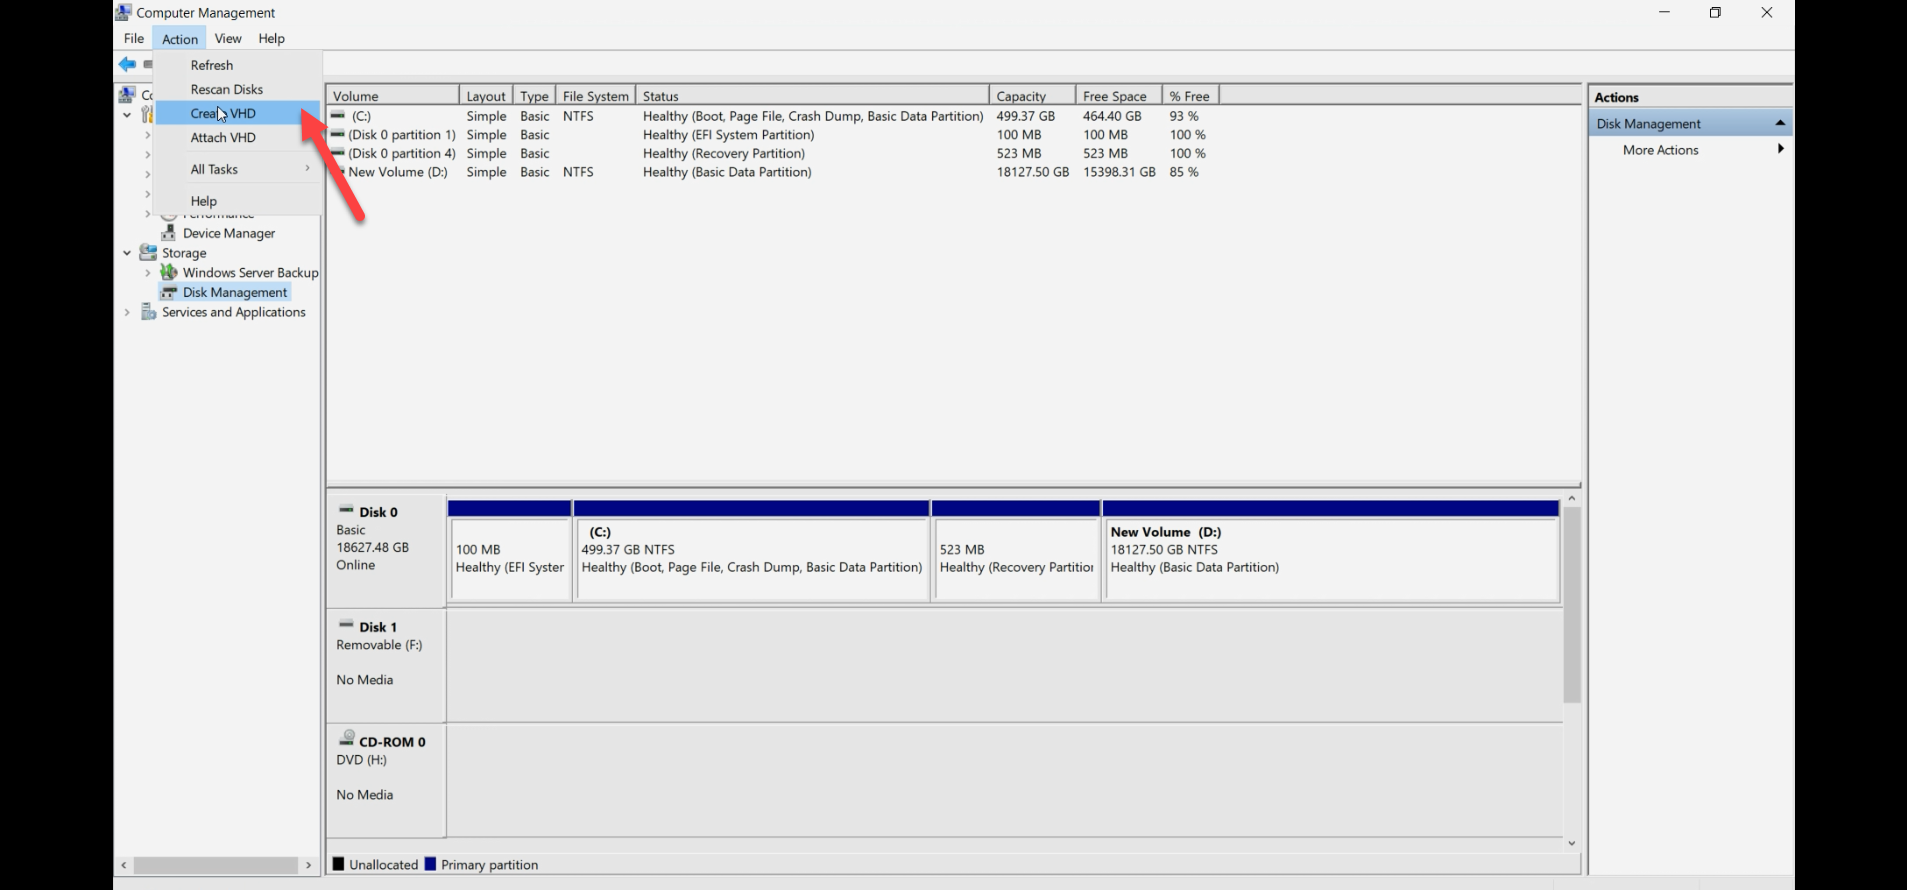Viewport: 1907px width, 890px height.
Task: Click the Computer Management root node icon
Action: 127,95
